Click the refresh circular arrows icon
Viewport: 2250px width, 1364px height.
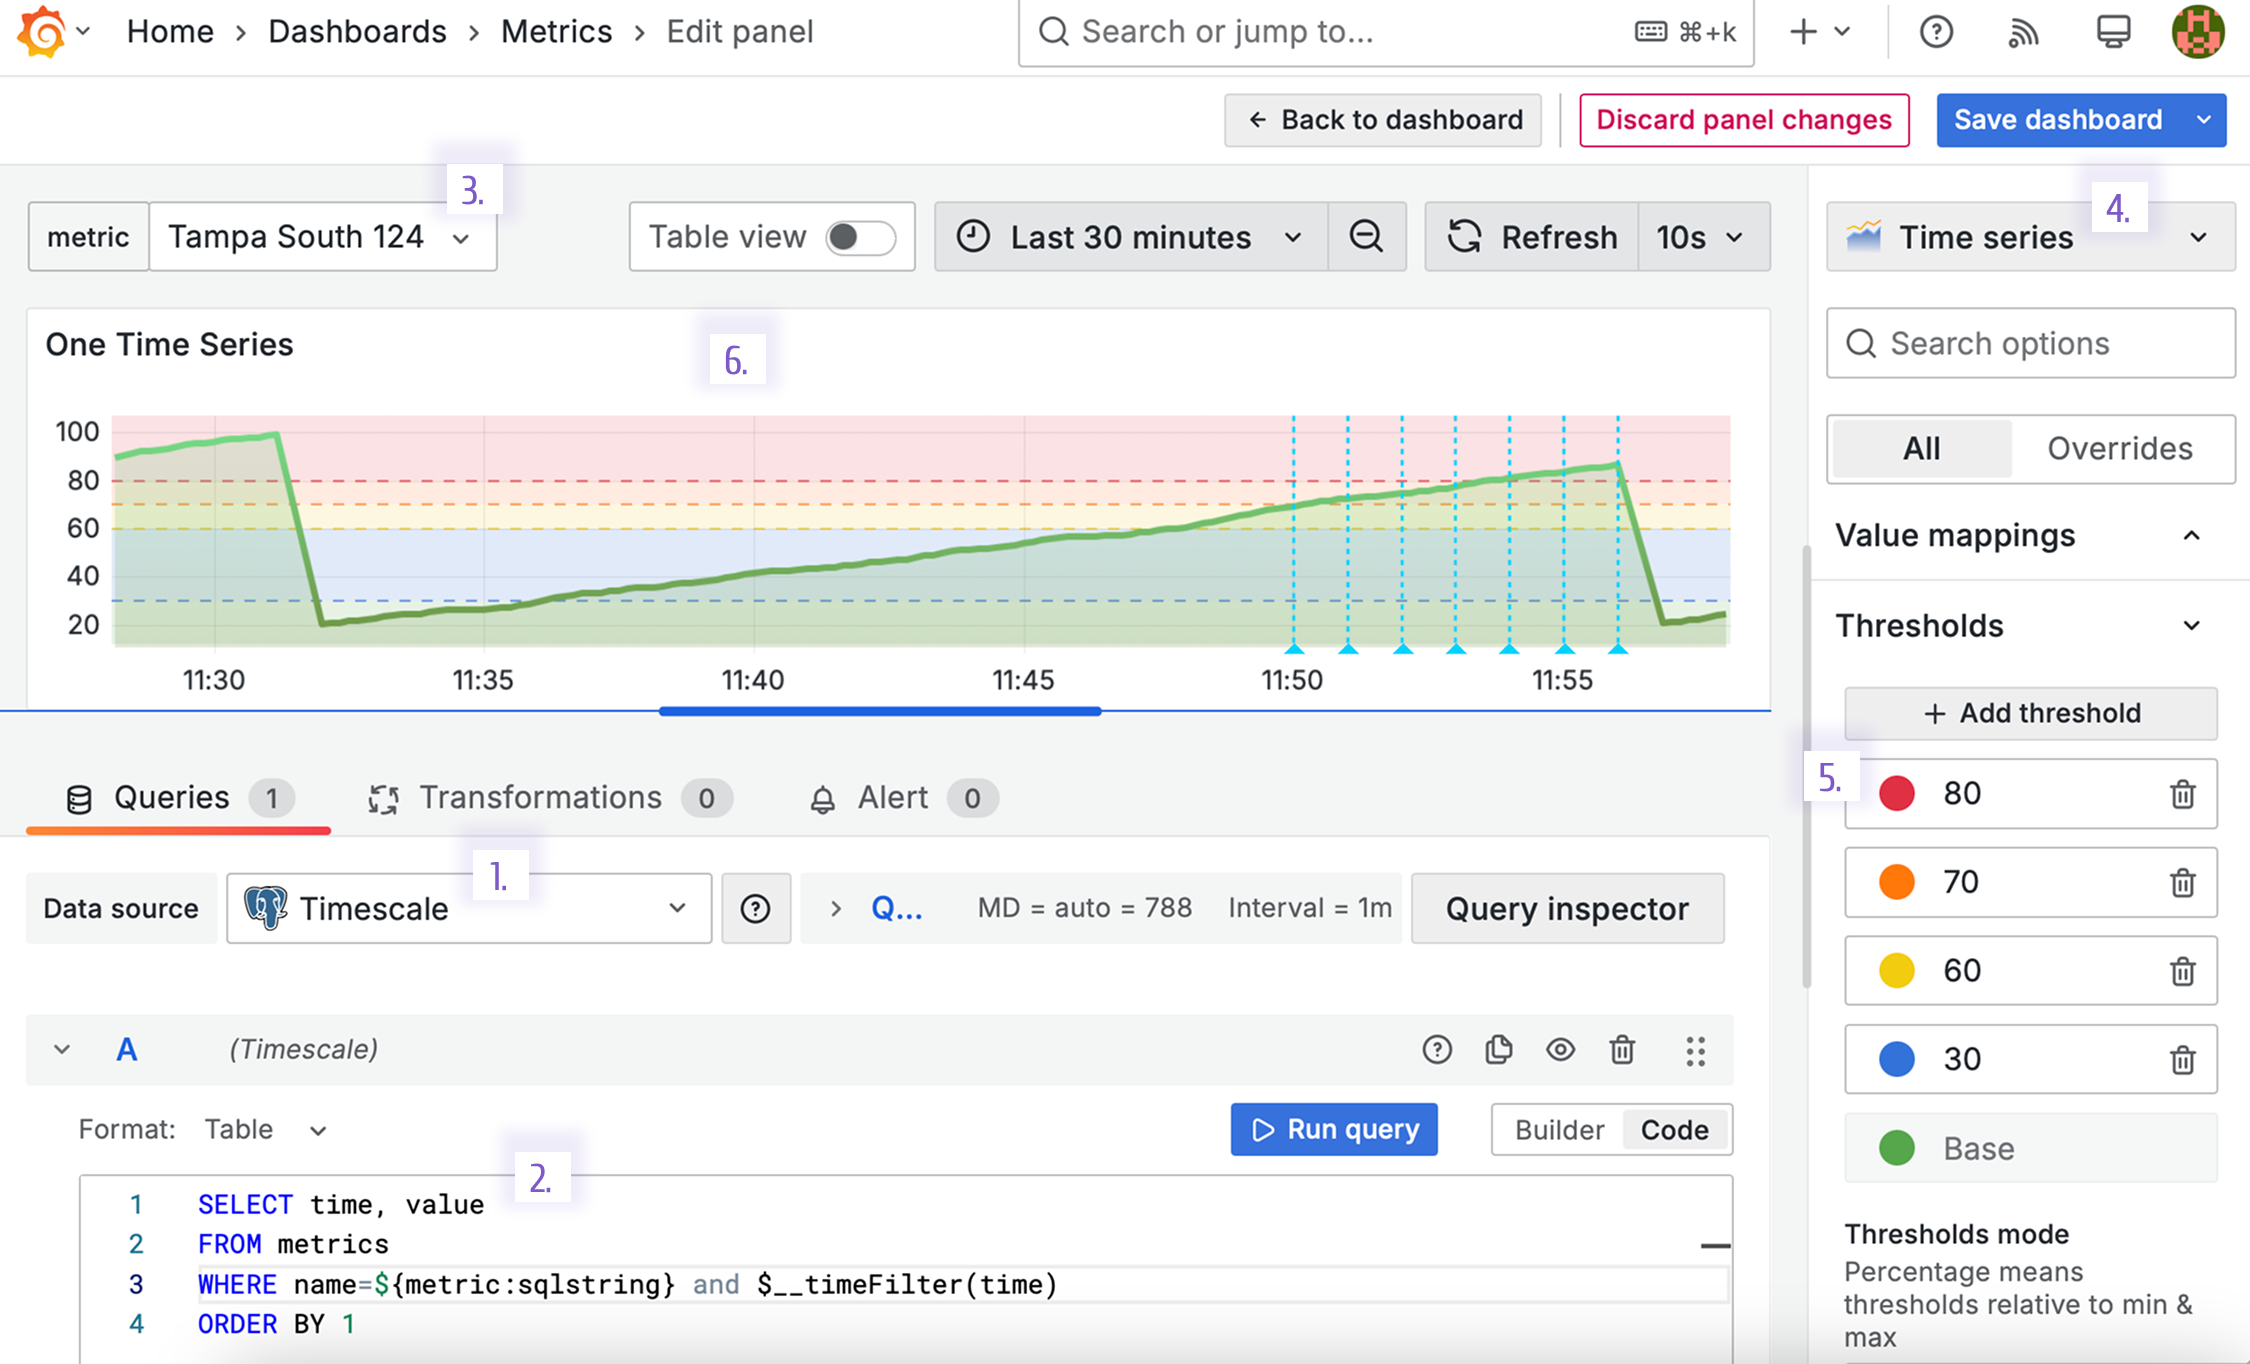pos(1465,237)
